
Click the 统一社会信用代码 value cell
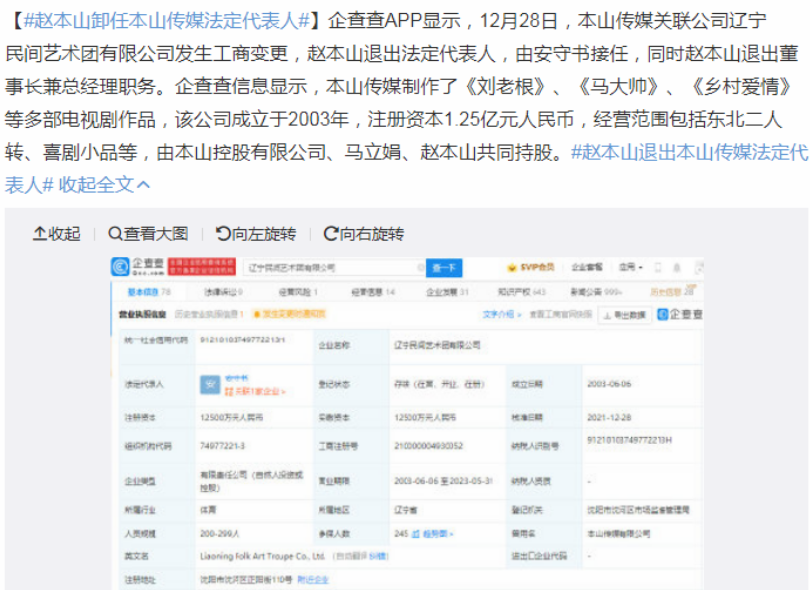click(x=242, y=340)
